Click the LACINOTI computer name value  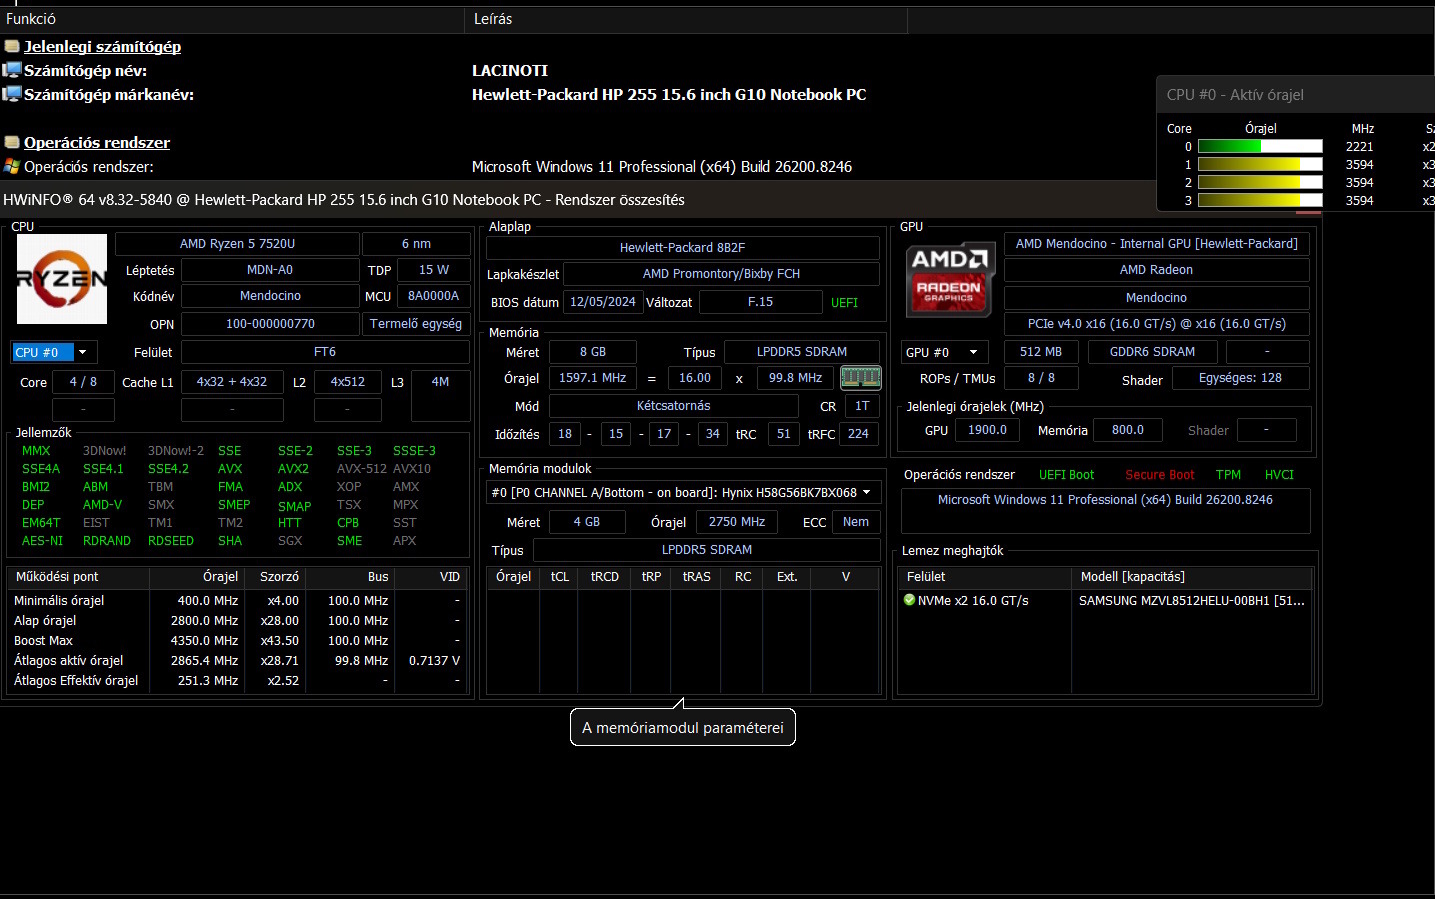(510, 70)
